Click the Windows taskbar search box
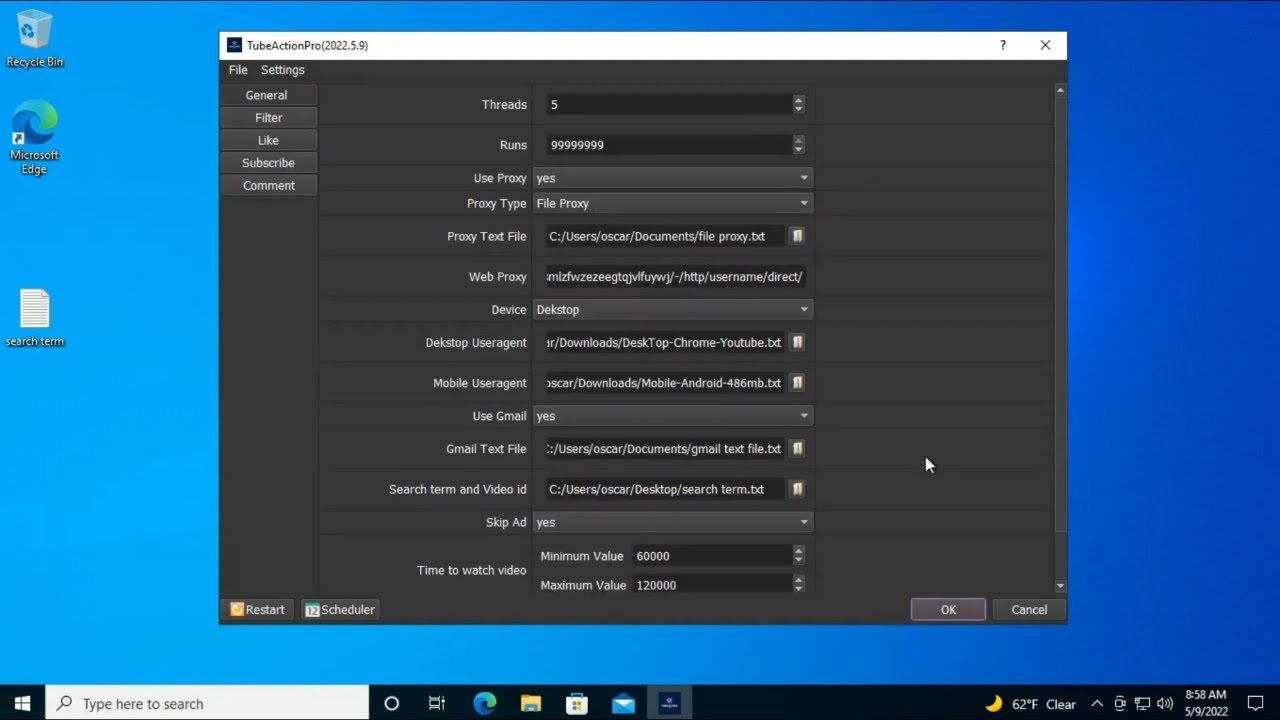This screenshot has height=720, width=1280. tap(207, 703)
